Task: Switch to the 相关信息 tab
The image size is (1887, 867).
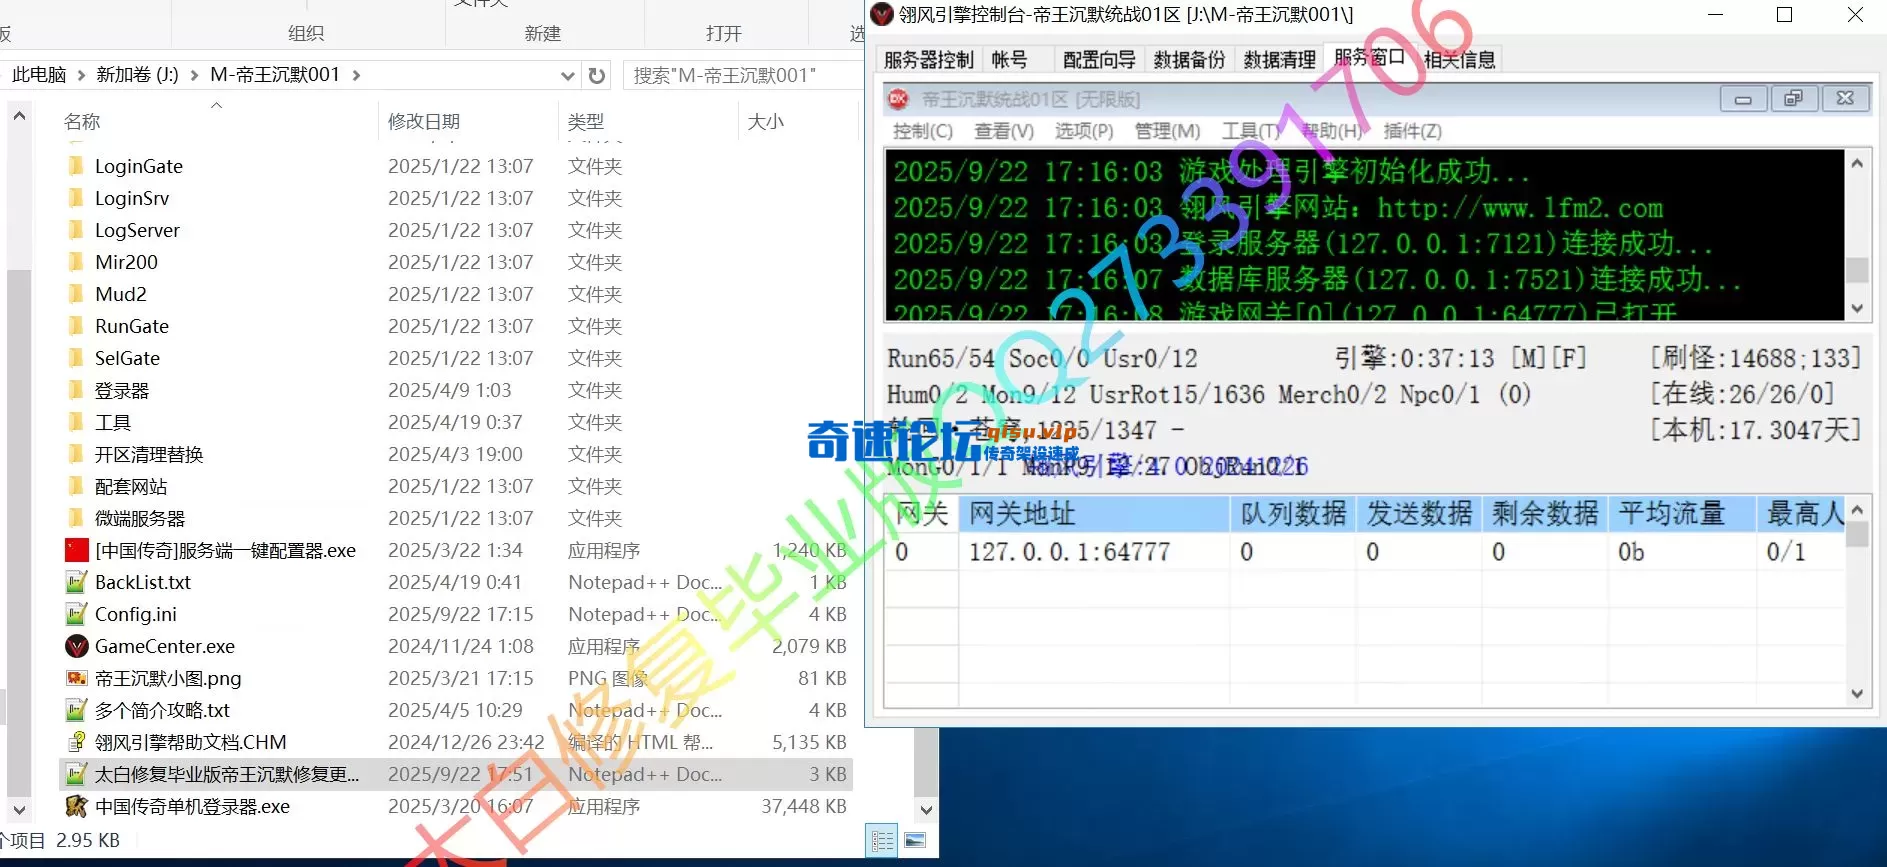Action: (x=1459, y=60)
